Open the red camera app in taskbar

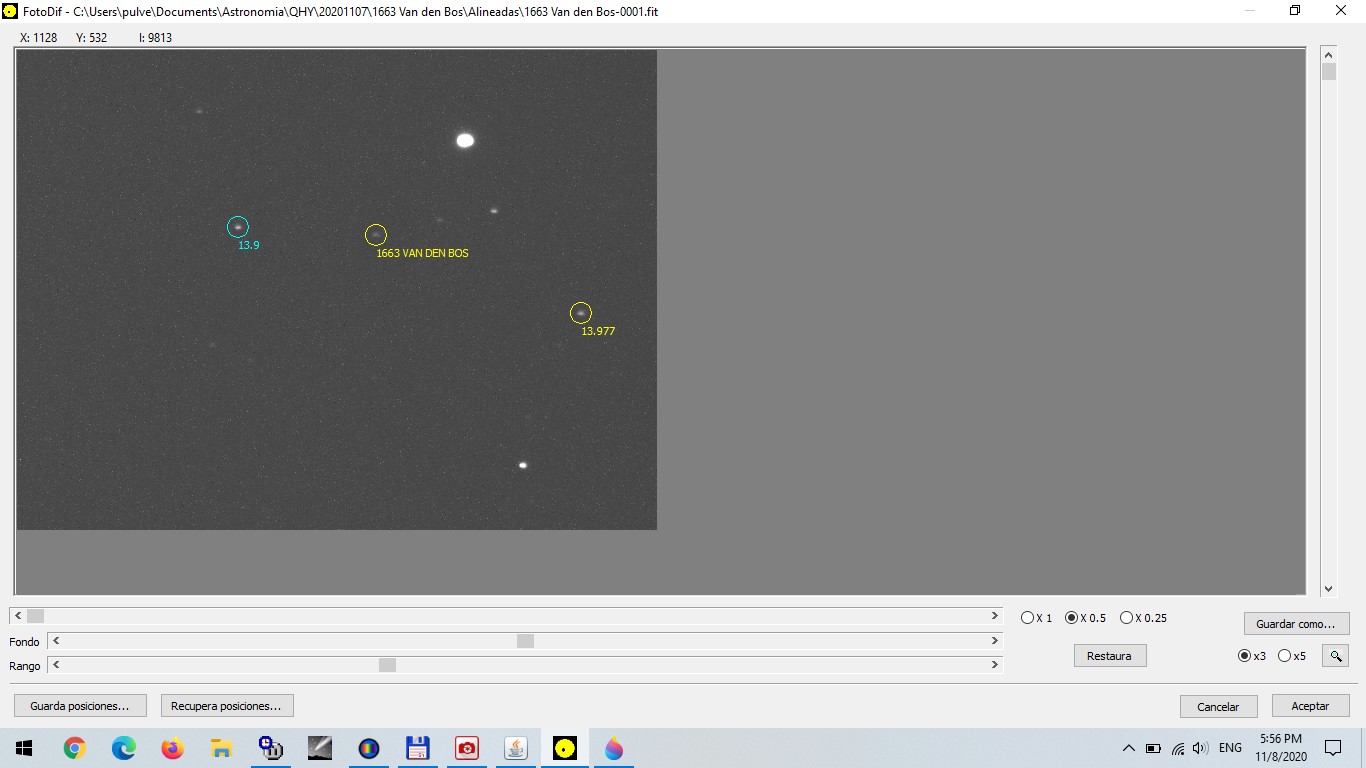[x=467, y=748]
